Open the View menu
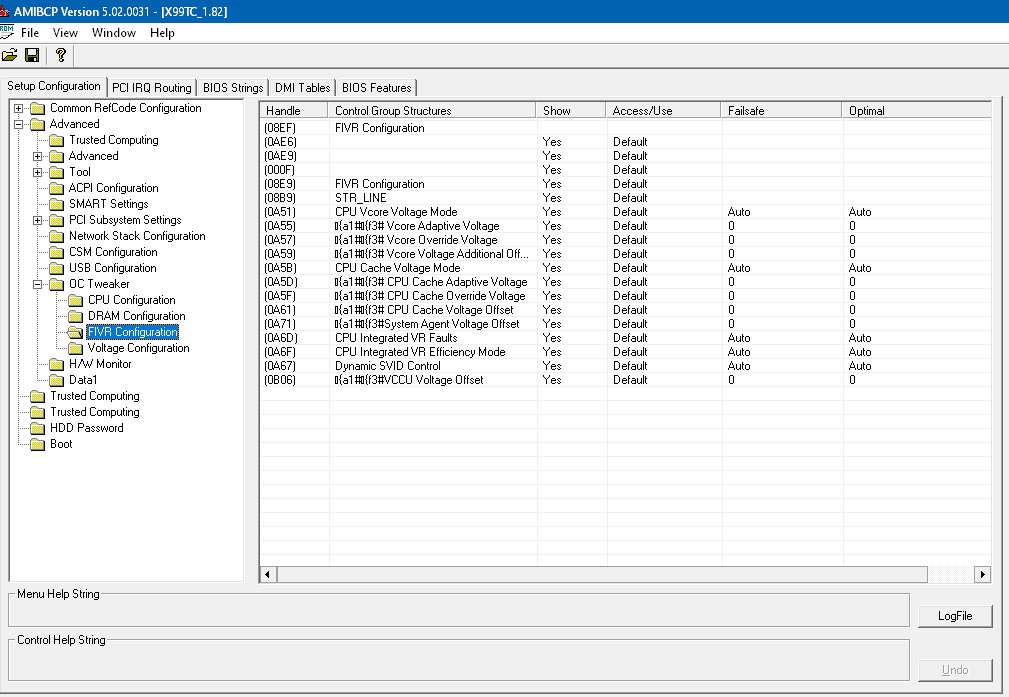This screenshot has height=697, width=1009. click(x=65, y=33)
